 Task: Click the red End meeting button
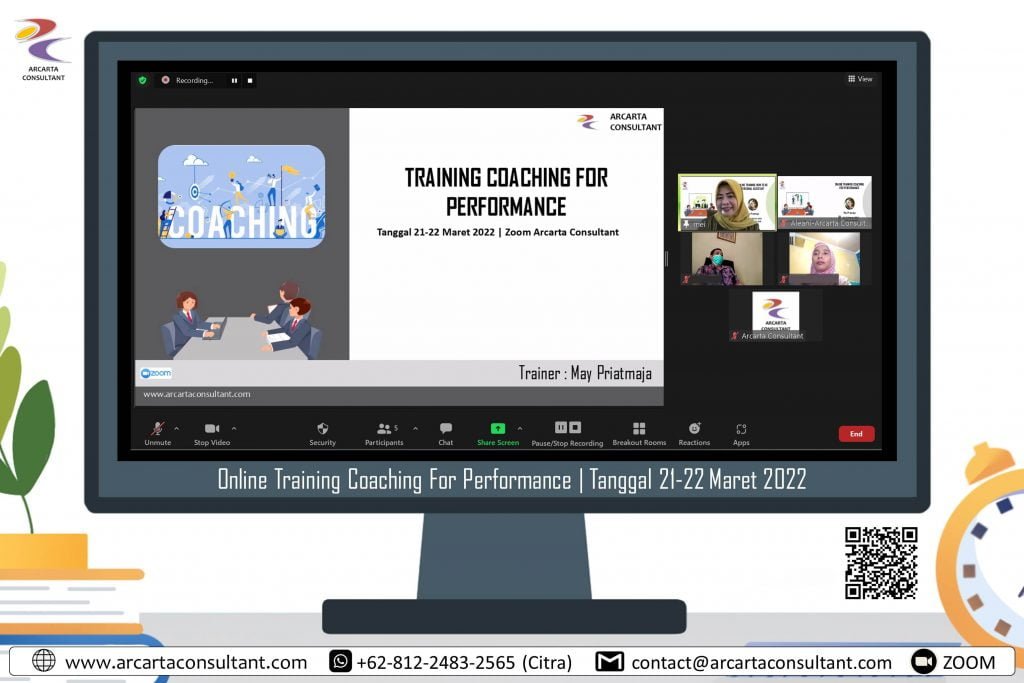(856, 434)
